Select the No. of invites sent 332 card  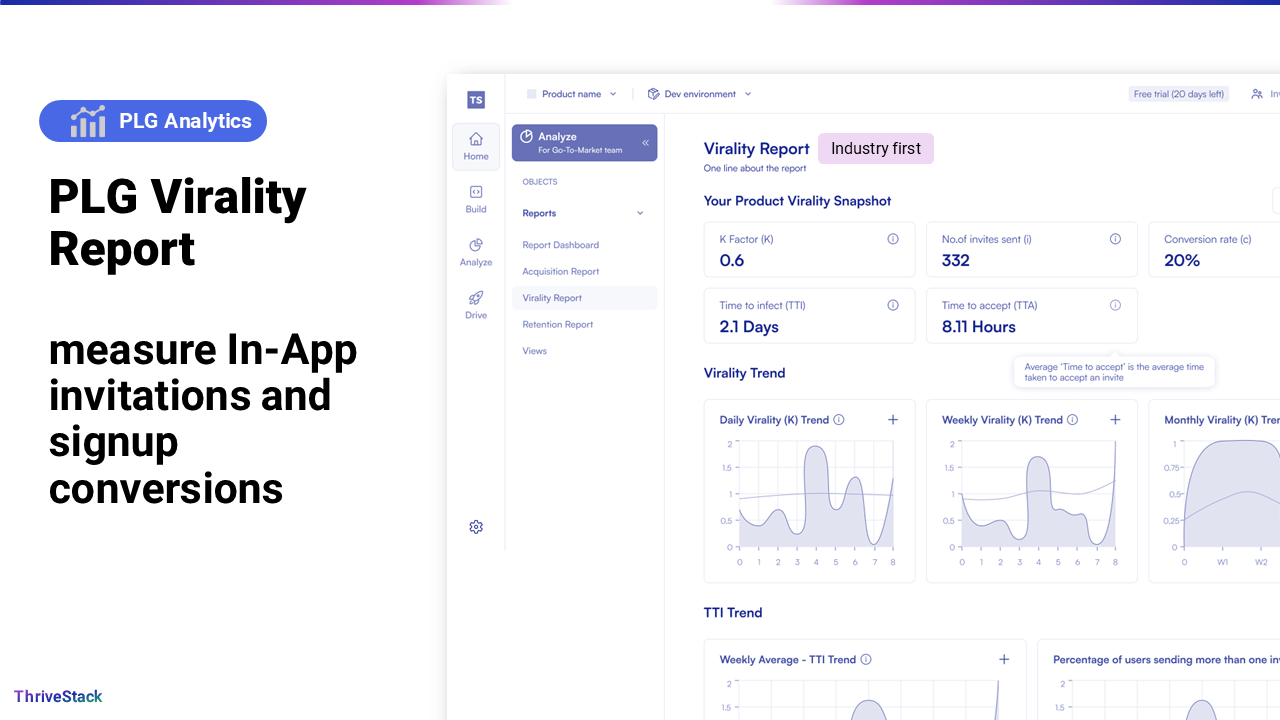click(1031, 250)
